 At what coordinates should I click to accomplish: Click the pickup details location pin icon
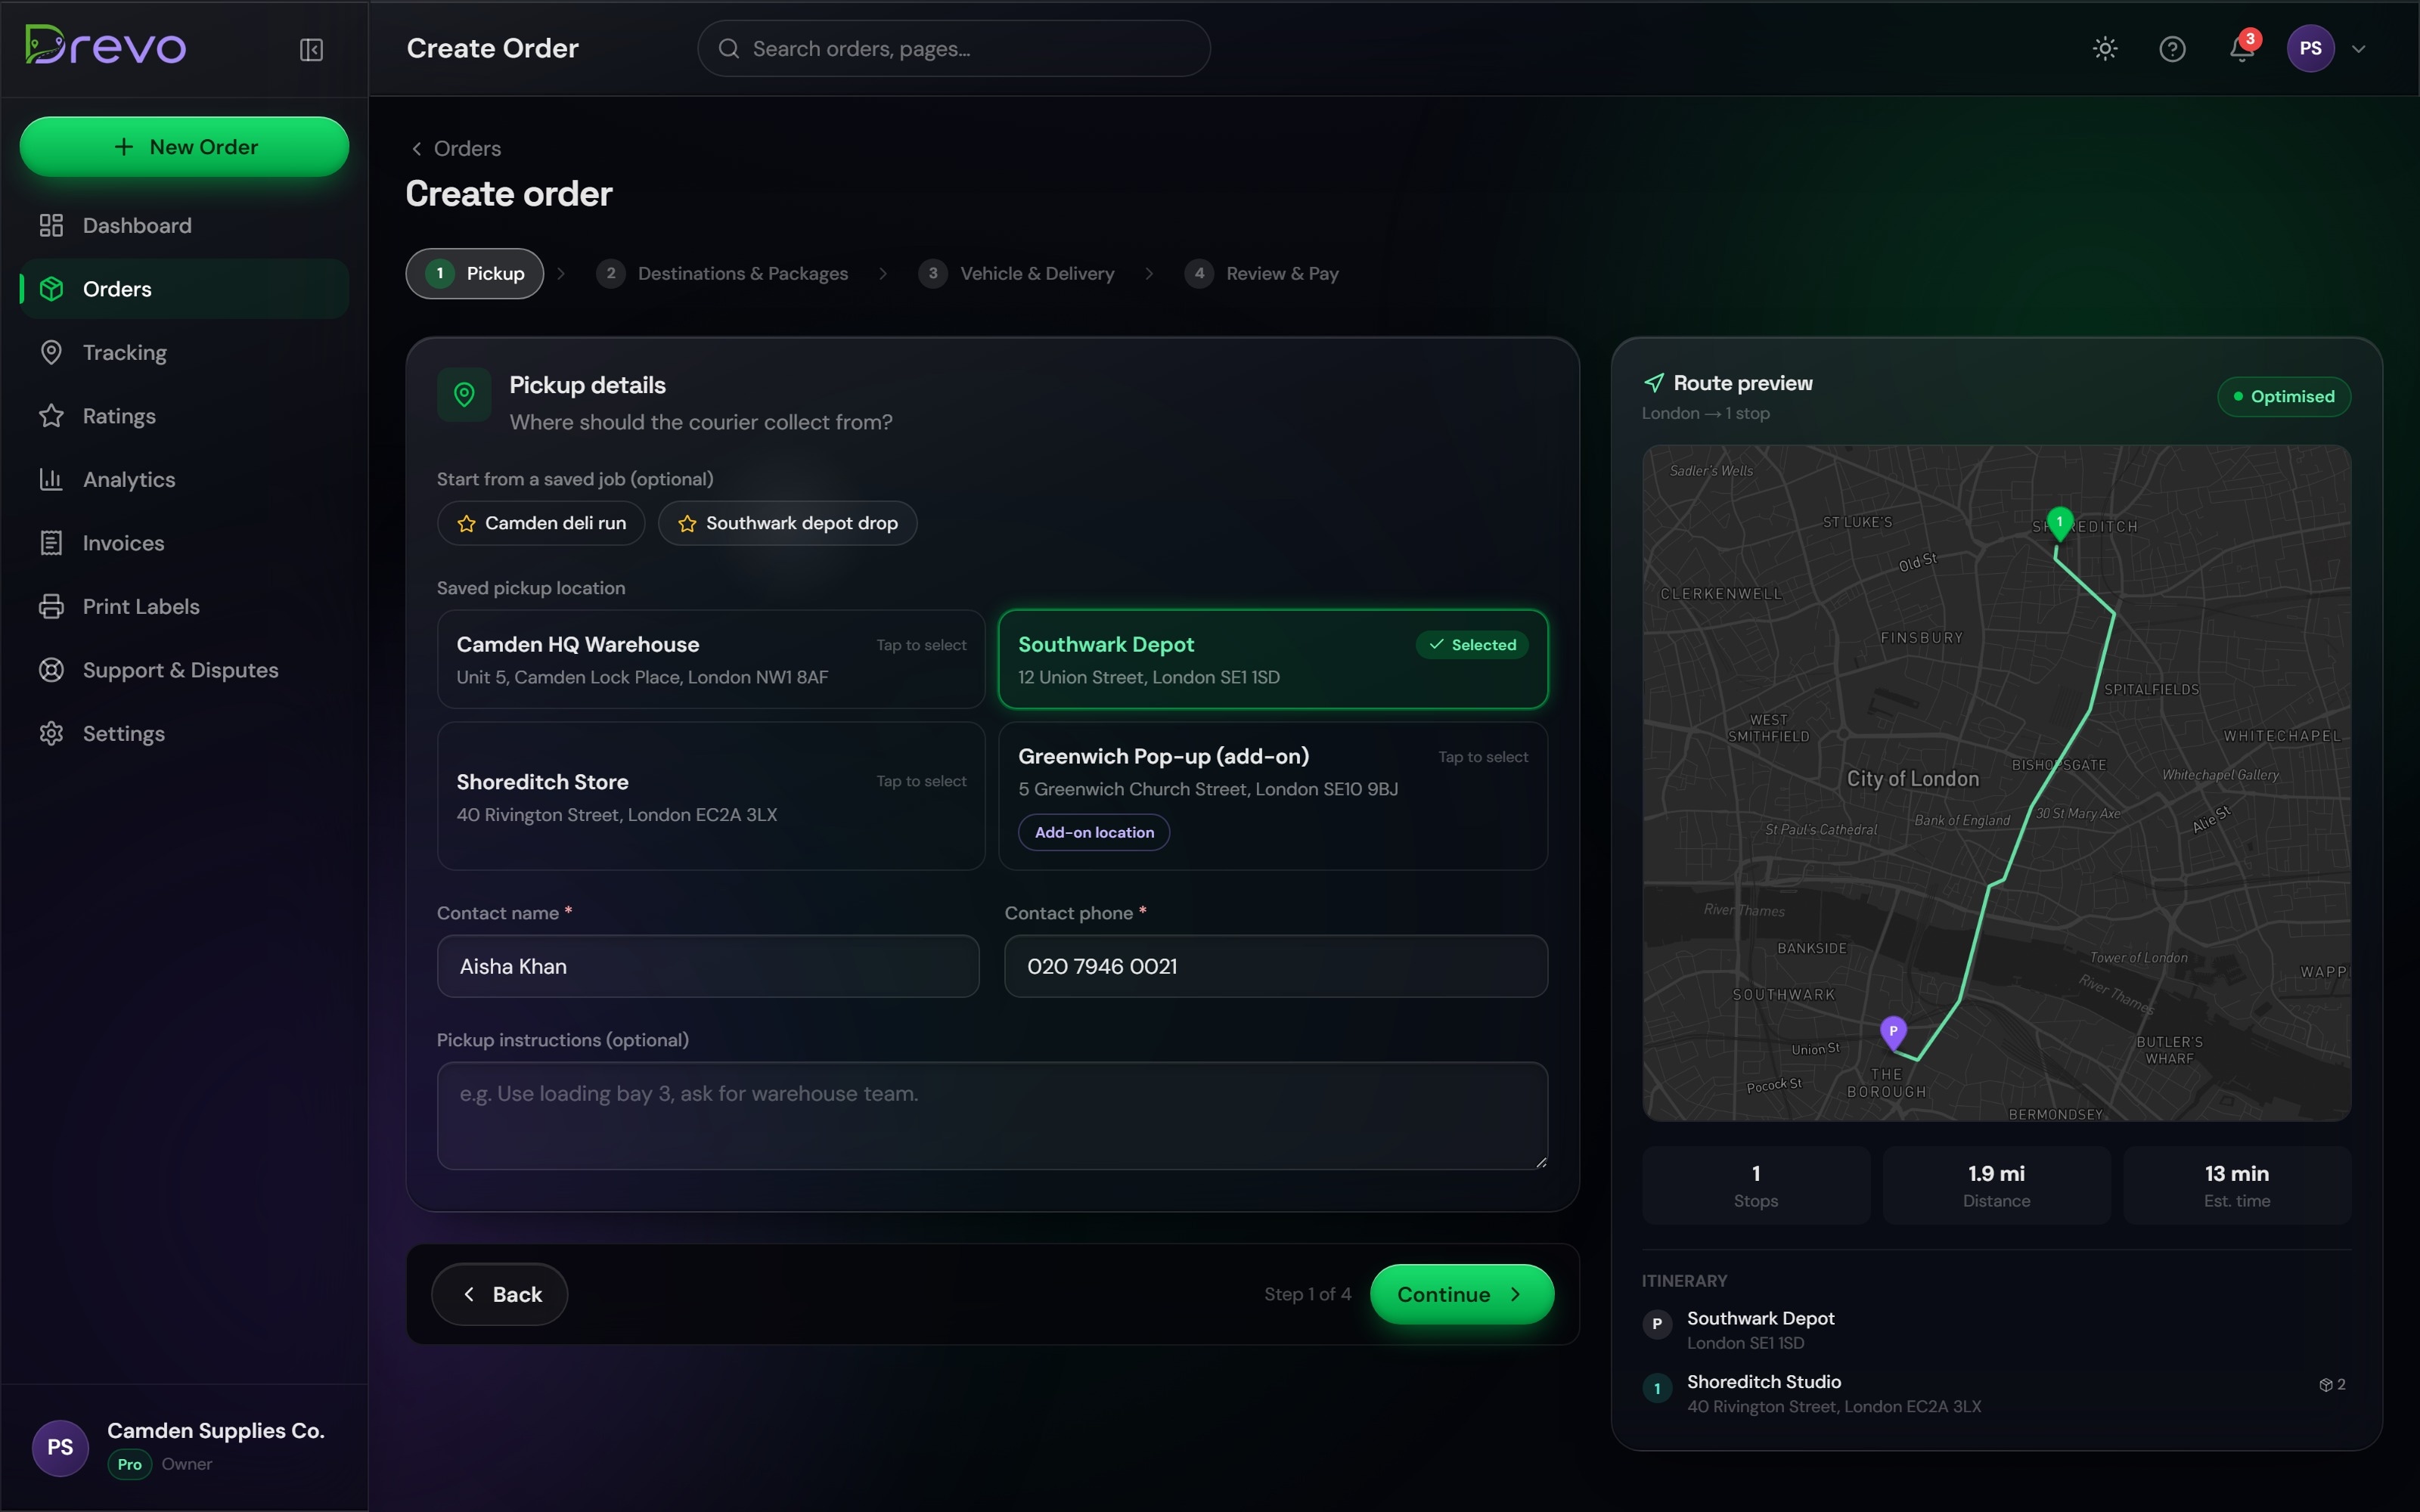(464, 394)
